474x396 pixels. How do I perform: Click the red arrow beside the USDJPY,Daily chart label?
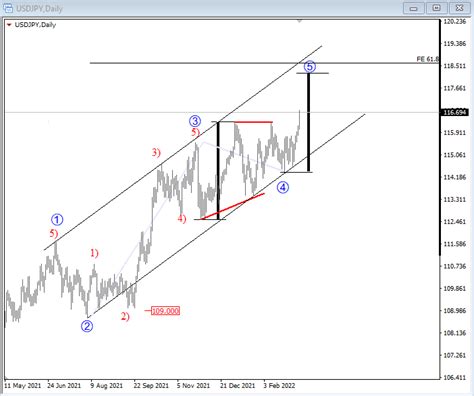point(9,25)
